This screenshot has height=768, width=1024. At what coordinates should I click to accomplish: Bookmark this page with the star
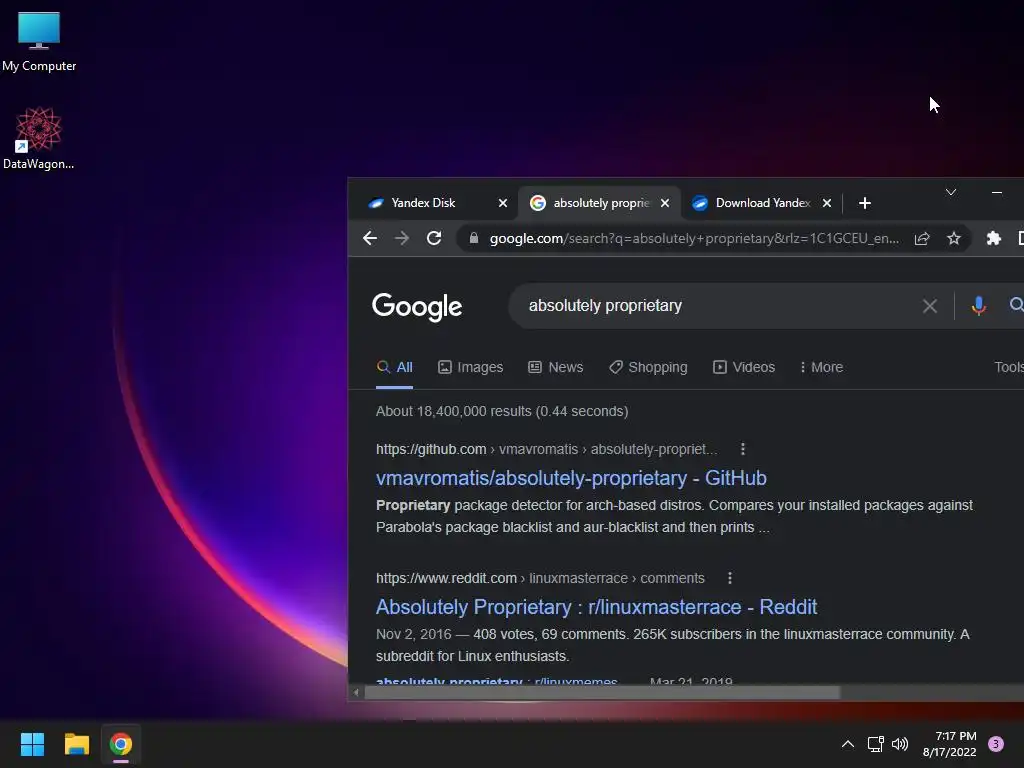click(x=953, y=238)
